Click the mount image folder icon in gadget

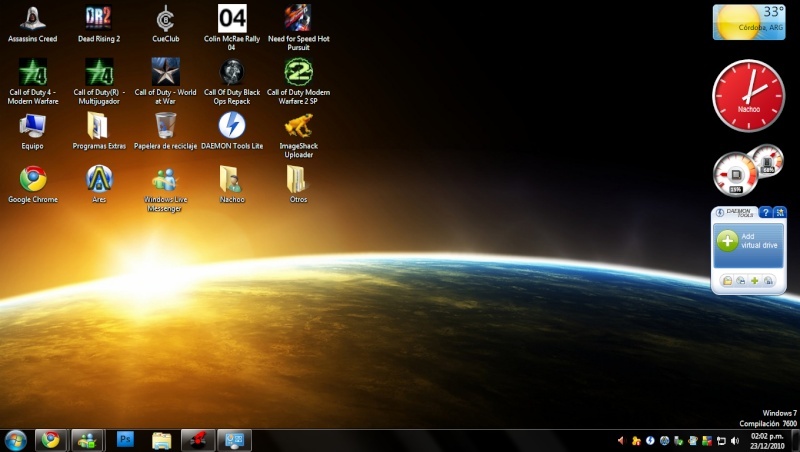point(727,281)
